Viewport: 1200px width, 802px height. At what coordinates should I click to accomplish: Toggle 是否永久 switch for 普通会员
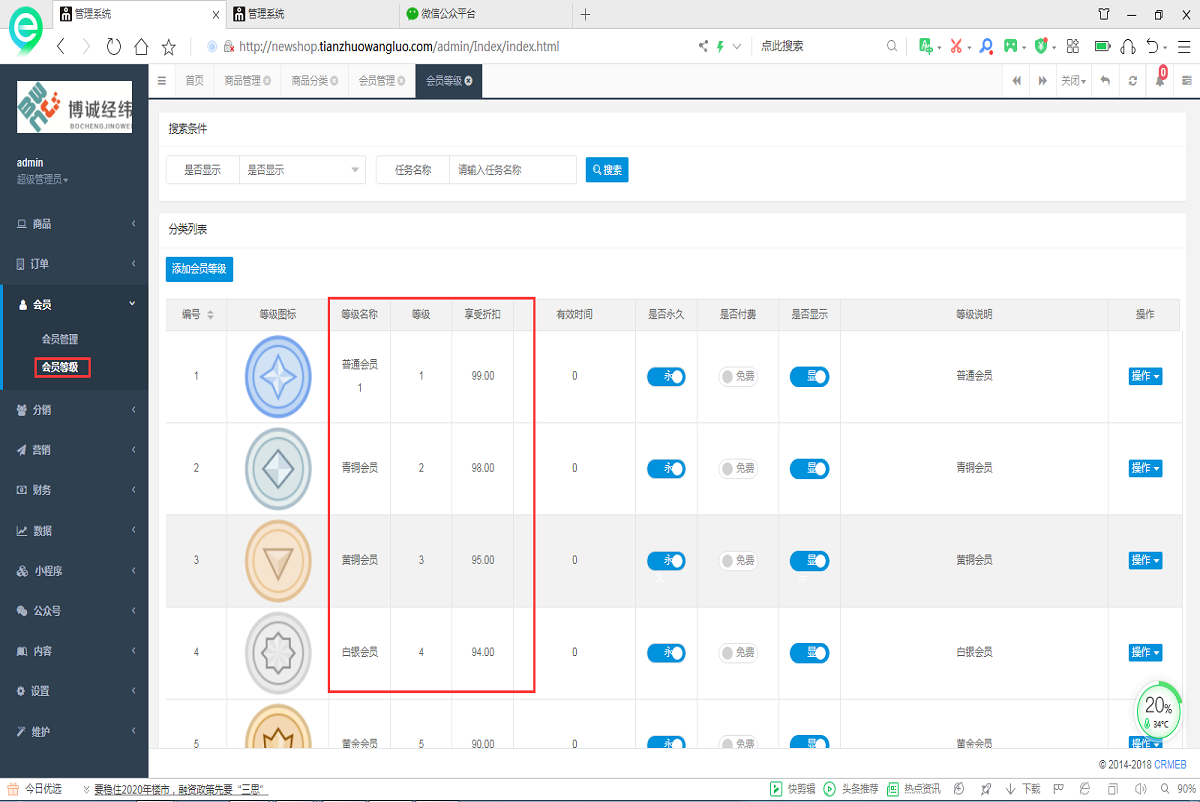666,376
